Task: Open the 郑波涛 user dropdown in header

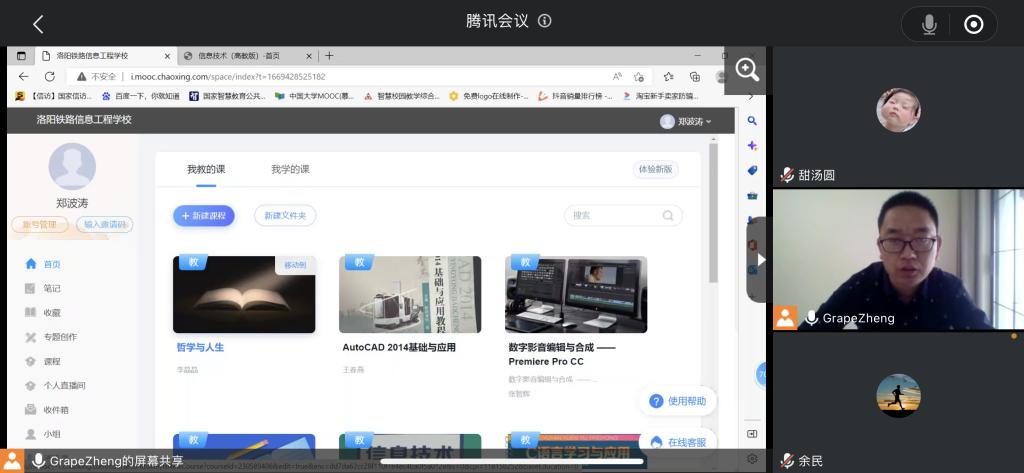Action: 686,121
